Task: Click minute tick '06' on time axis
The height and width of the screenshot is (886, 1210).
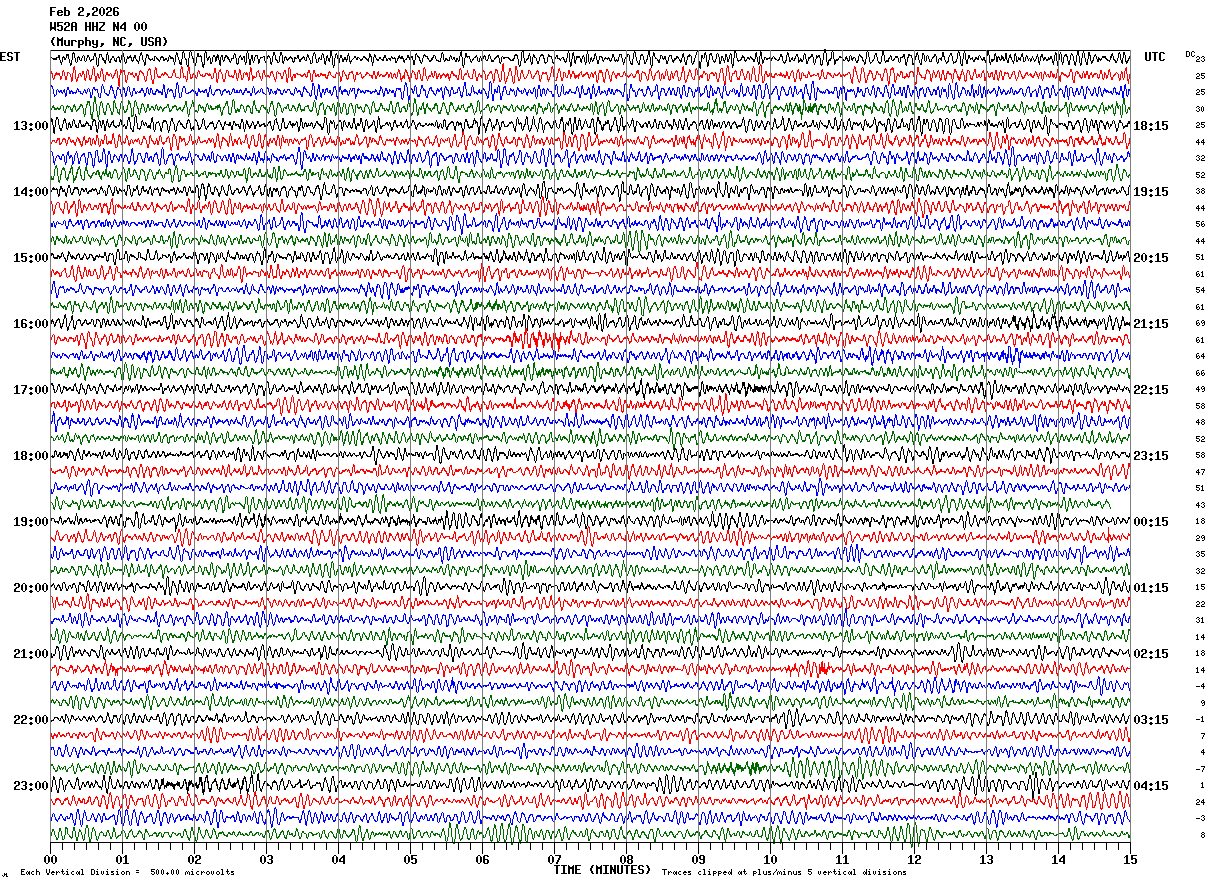Action: 482,859
